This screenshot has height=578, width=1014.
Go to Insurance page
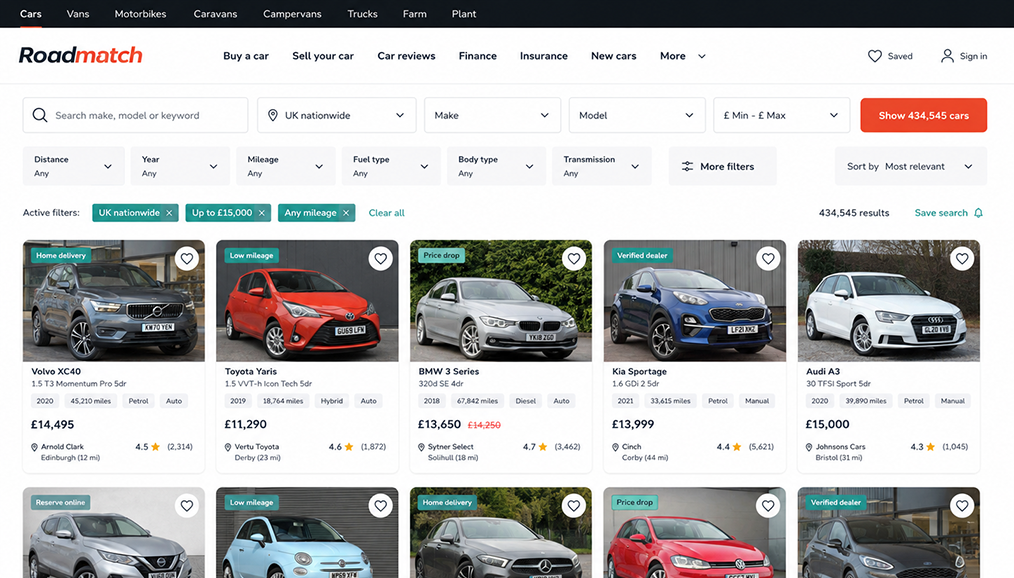click(x=544, y=56)
